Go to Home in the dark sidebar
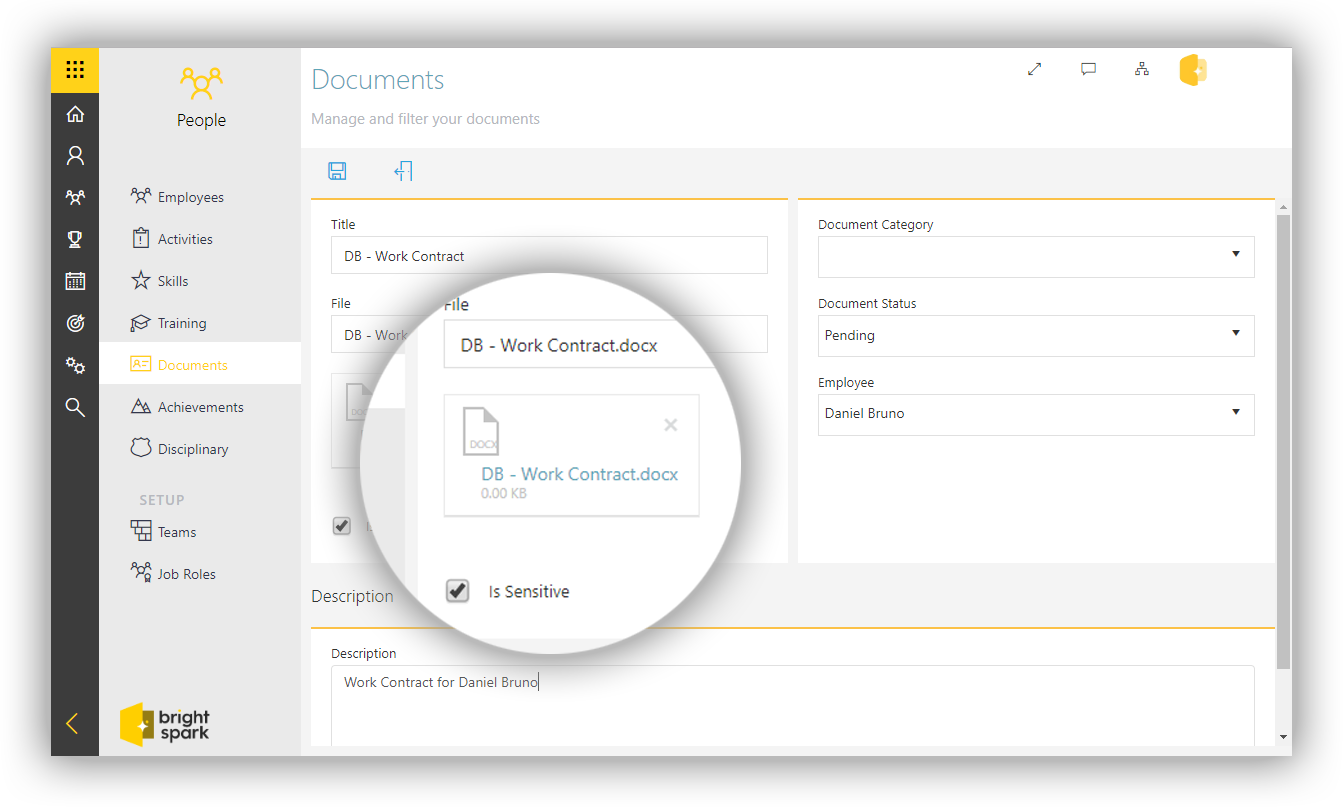 point(75,114)
